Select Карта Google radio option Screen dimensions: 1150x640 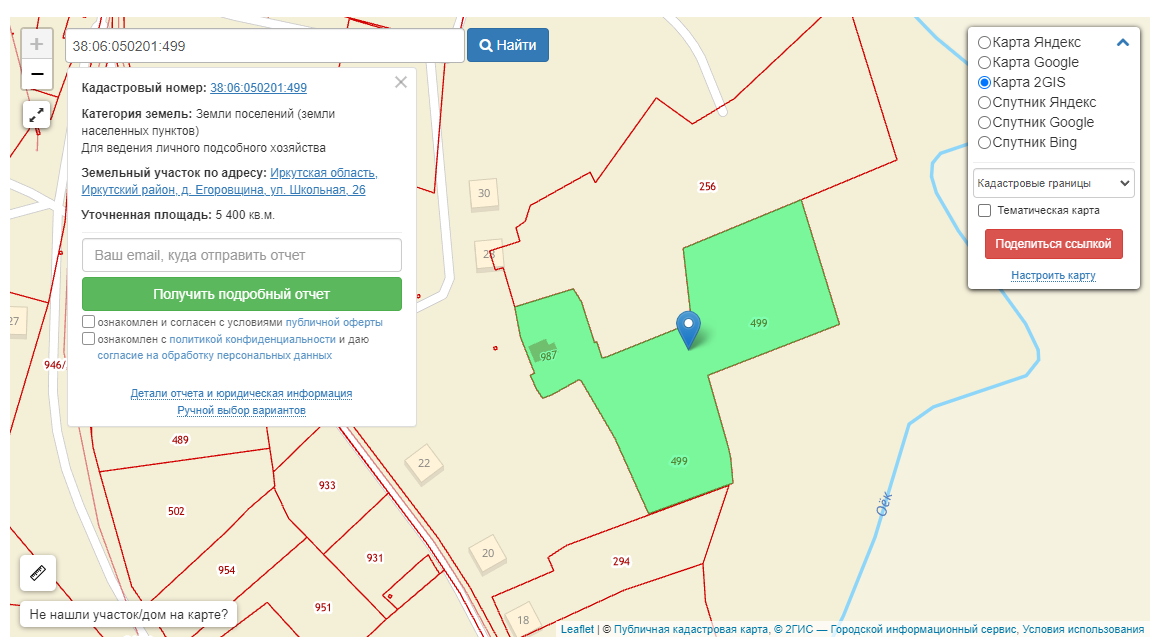point(984,62)
